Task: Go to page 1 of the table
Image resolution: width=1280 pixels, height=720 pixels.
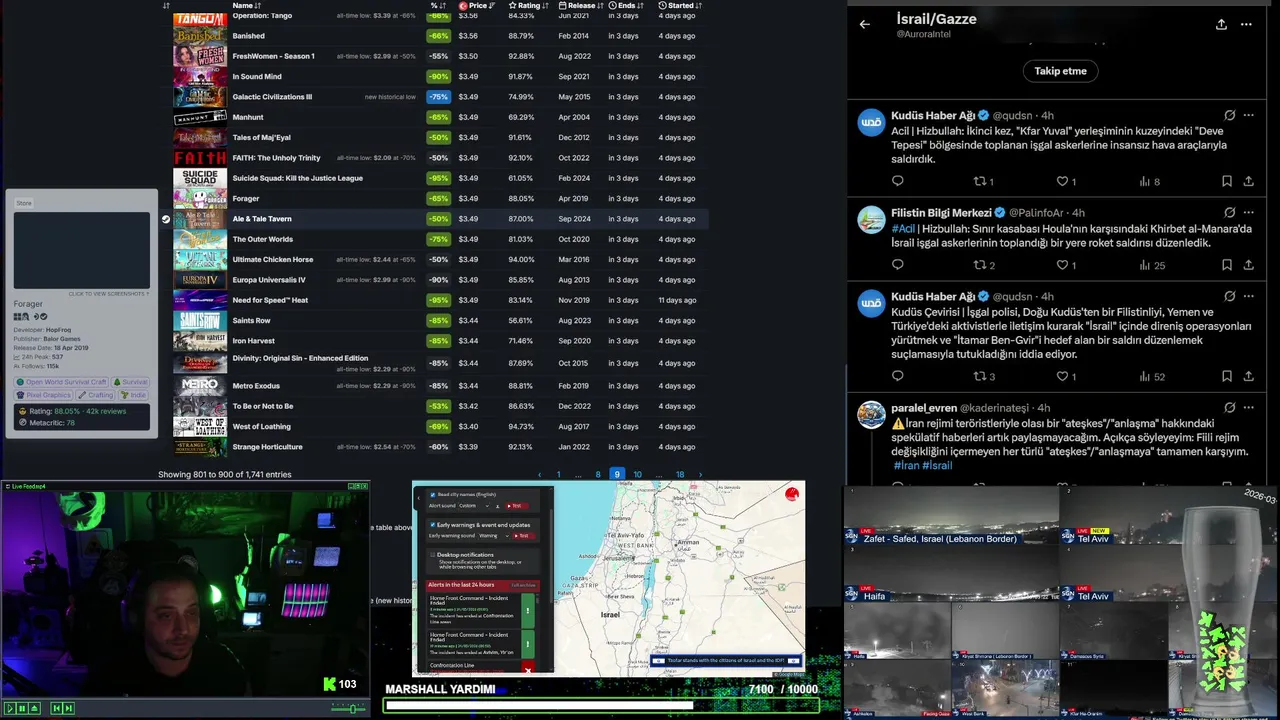Action: pos(559,475)
